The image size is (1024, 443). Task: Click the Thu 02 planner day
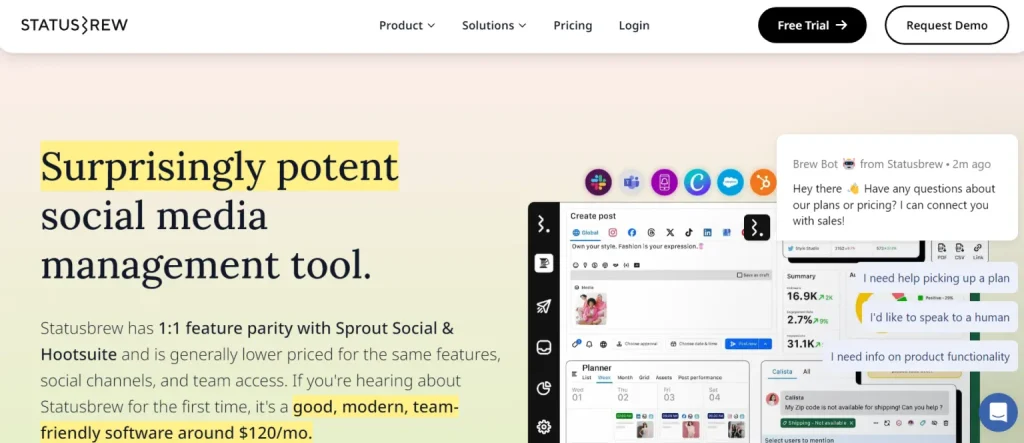tap(623, 393)
